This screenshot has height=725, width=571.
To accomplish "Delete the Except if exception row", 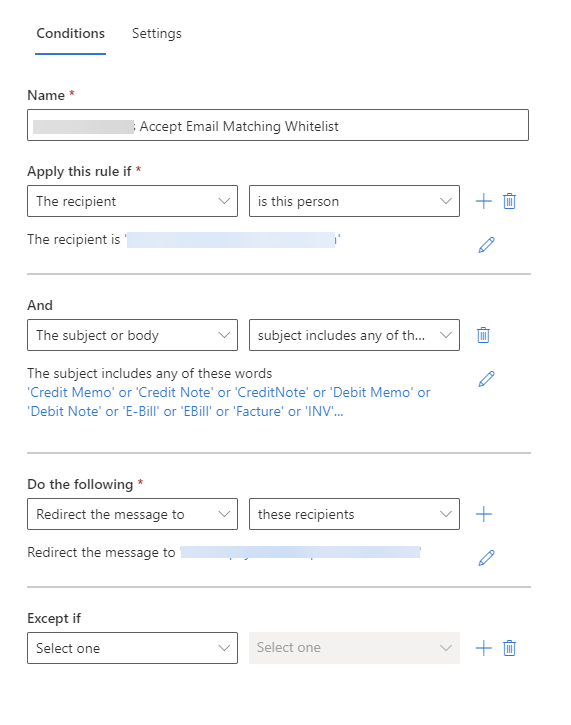I will [x=510, y=648].
